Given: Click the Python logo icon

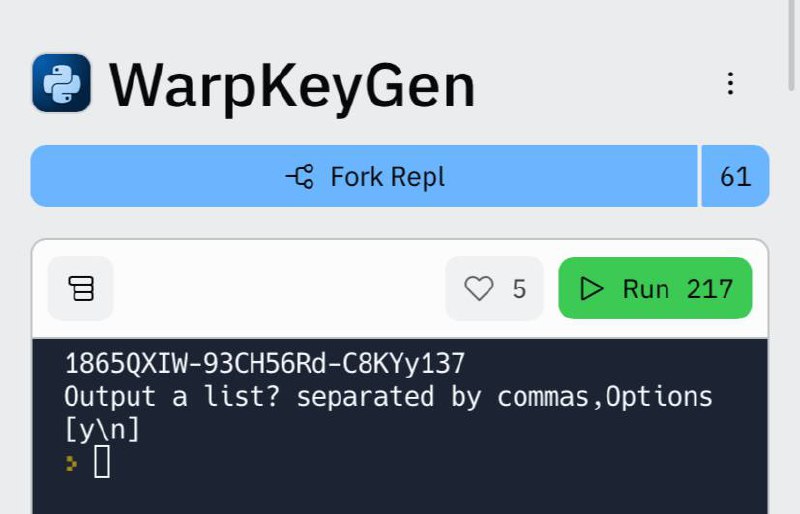Looking at the screenshot, I should 62,83.
